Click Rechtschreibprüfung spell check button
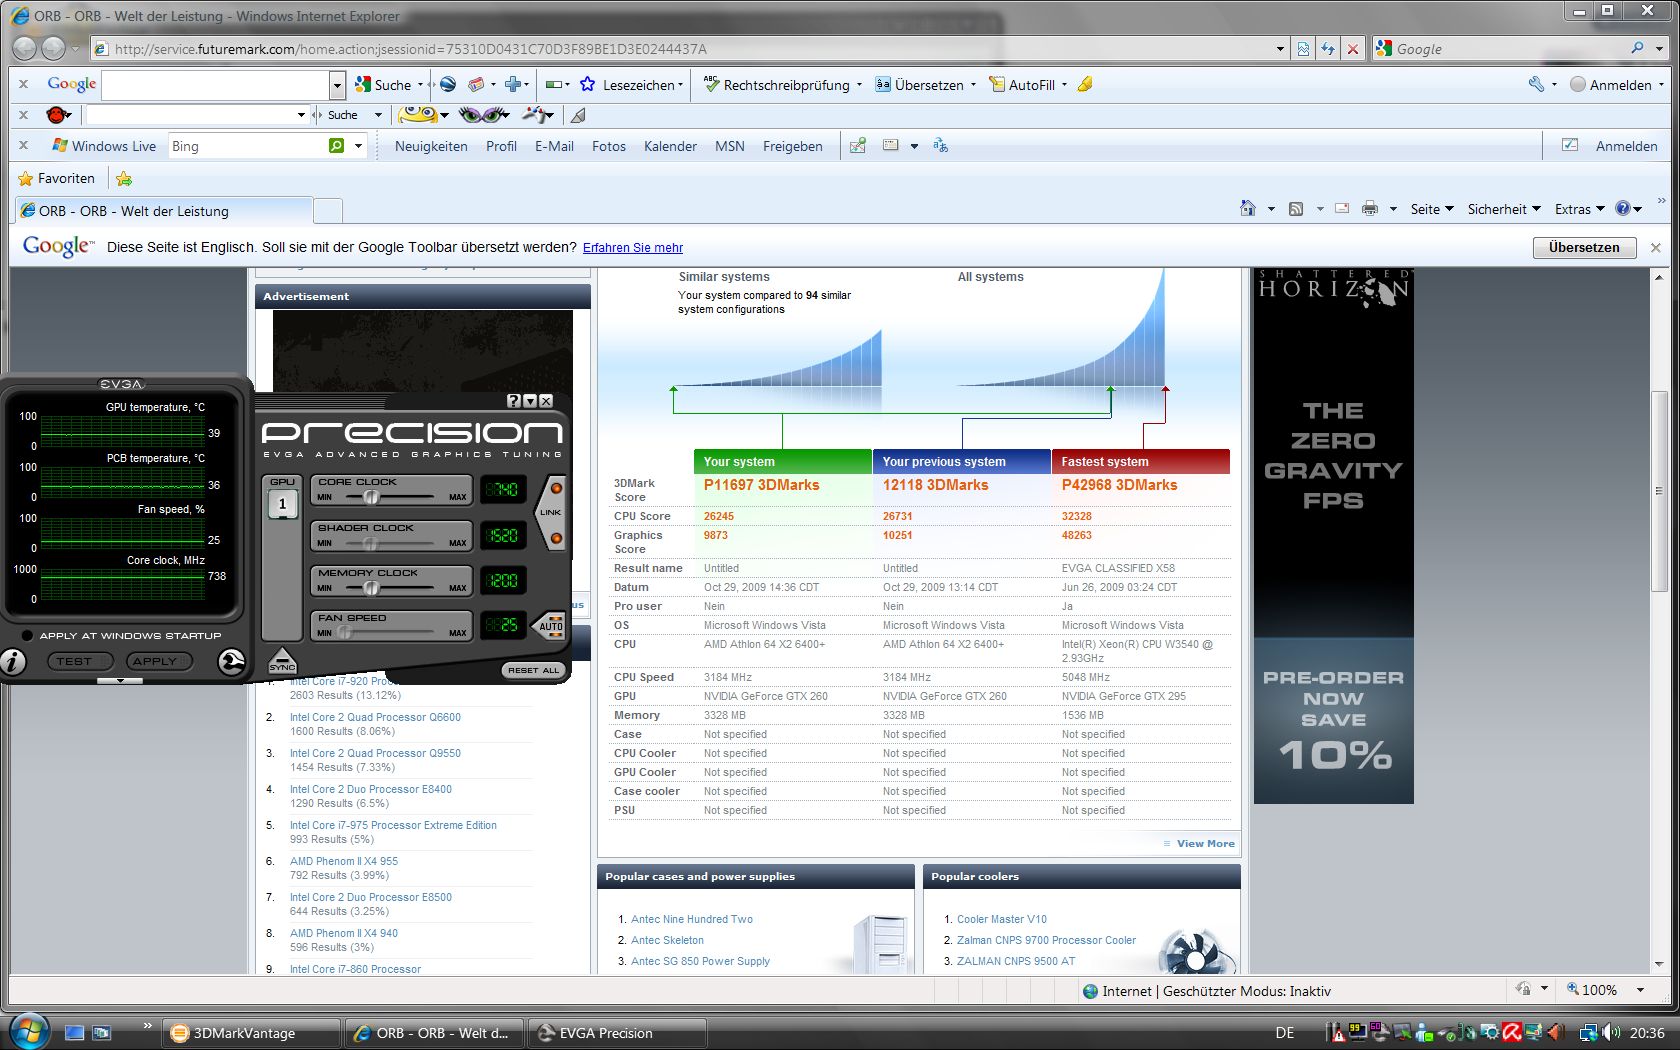 [776, 85]
